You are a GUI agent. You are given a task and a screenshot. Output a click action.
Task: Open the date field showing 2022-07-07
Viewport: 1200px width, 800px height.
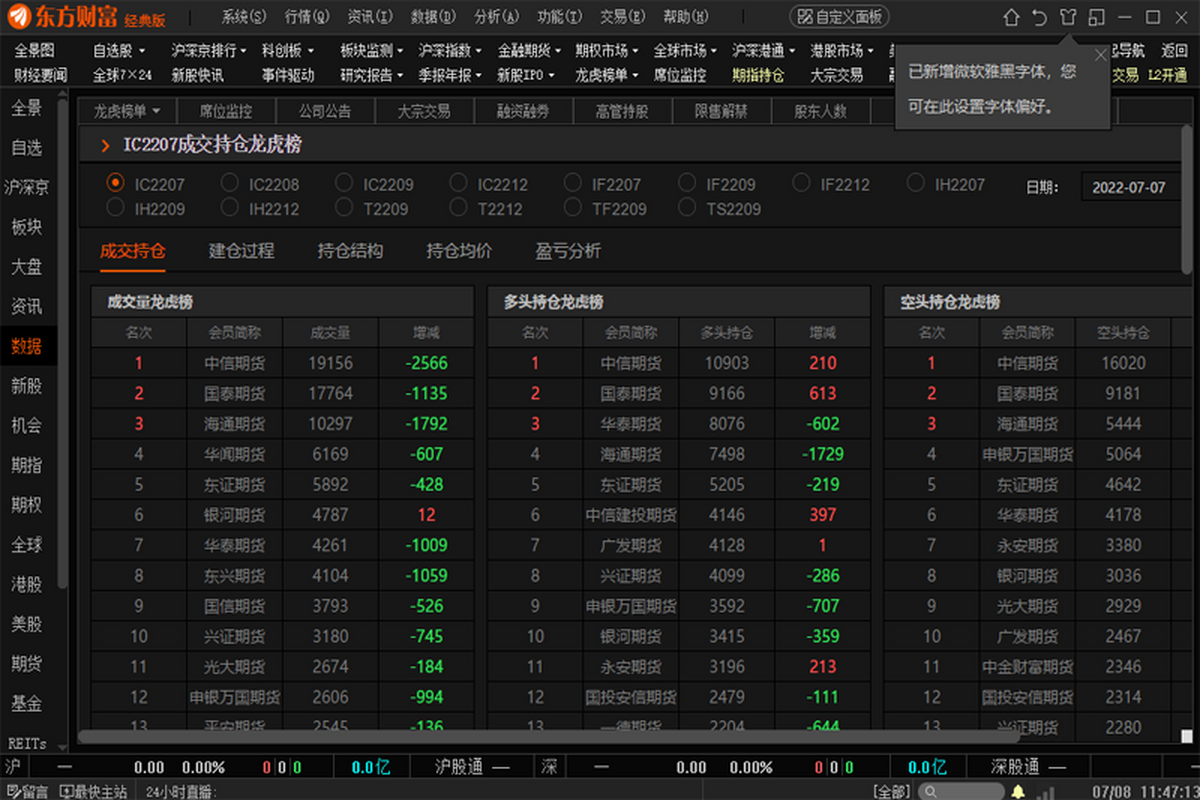coord(1128,187)
